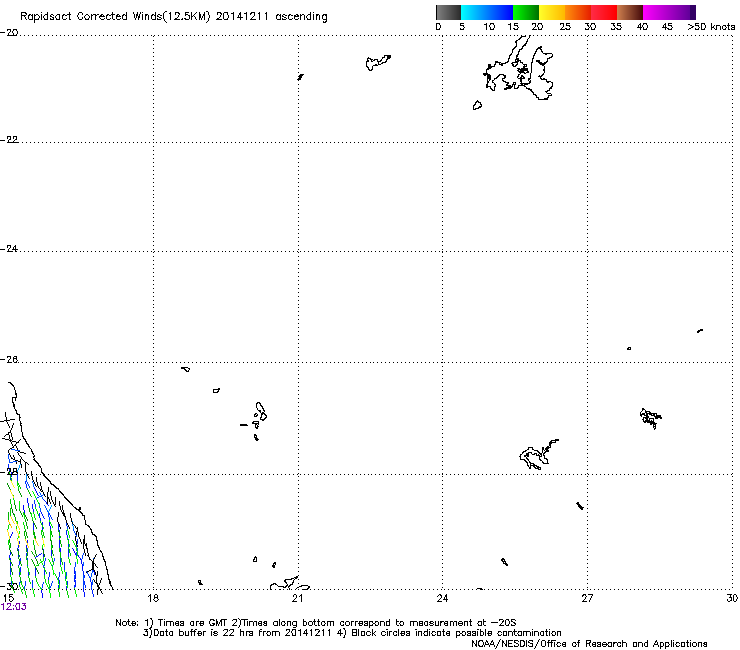Click the '18' longitude axis label
Viewport: 740px width, 650px height.
pos(153,598)
